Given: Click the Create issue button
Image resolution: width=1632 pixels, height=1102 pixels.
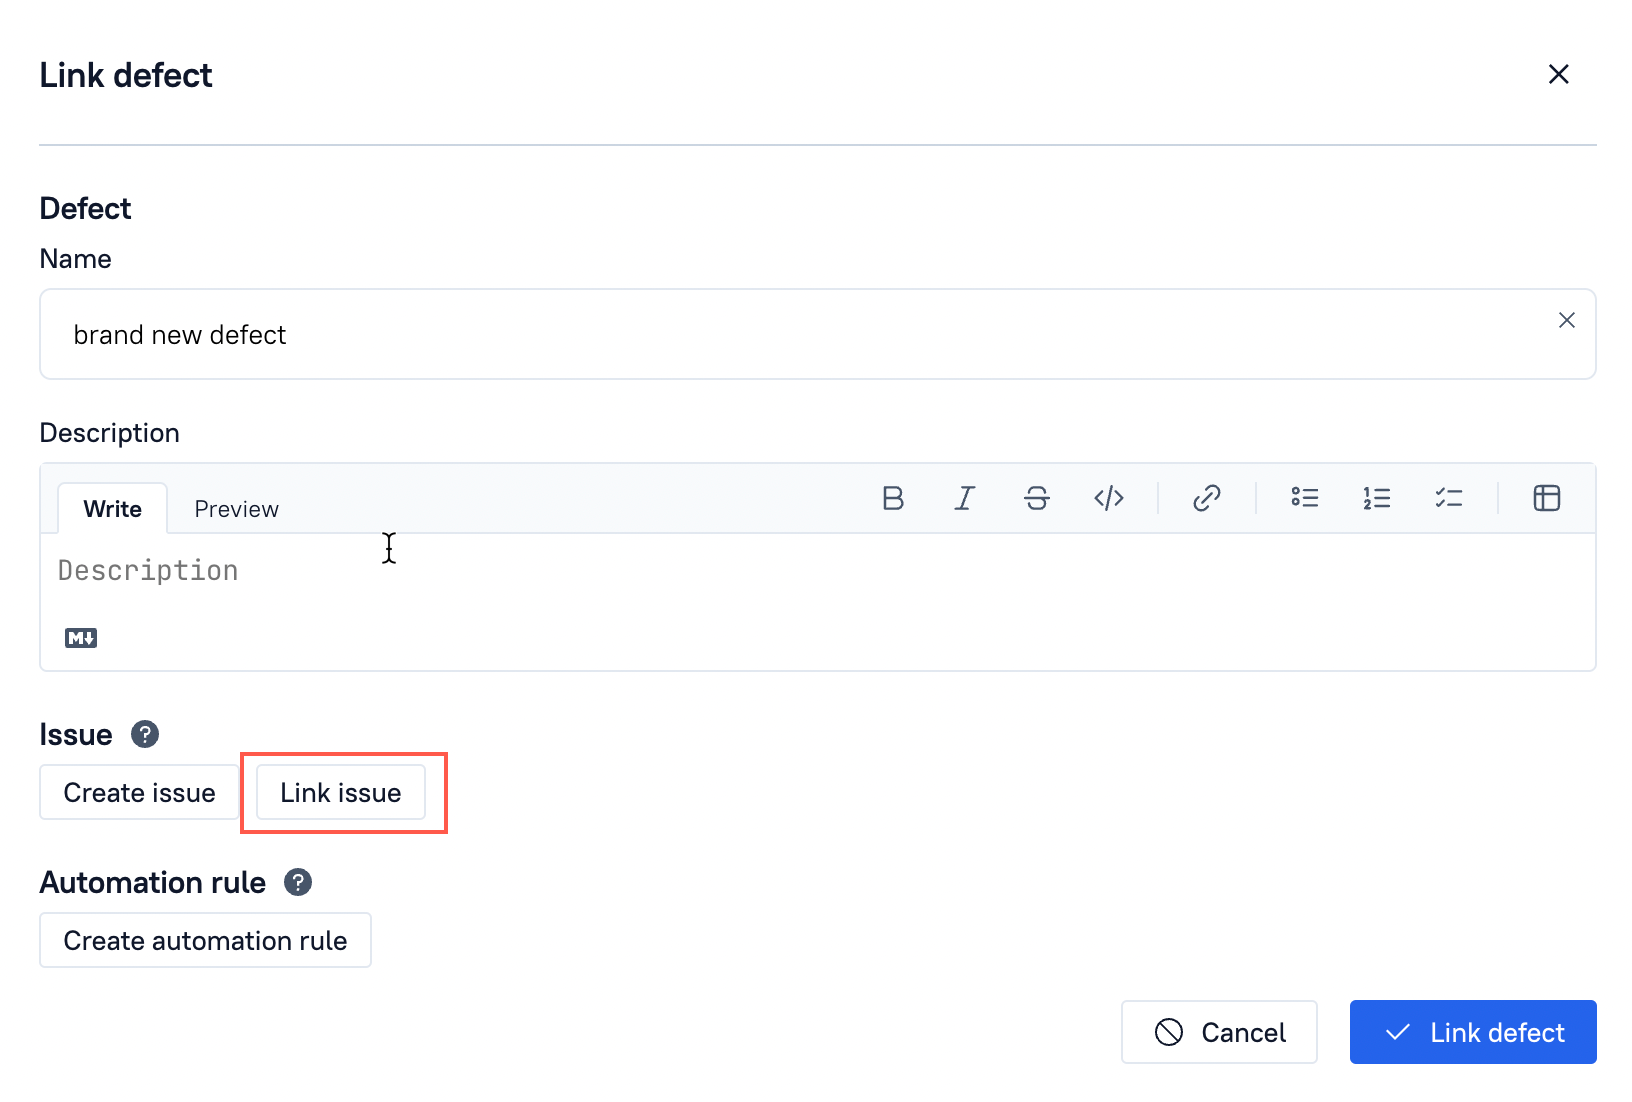Looking at the screenshot, I should point(139,792).
